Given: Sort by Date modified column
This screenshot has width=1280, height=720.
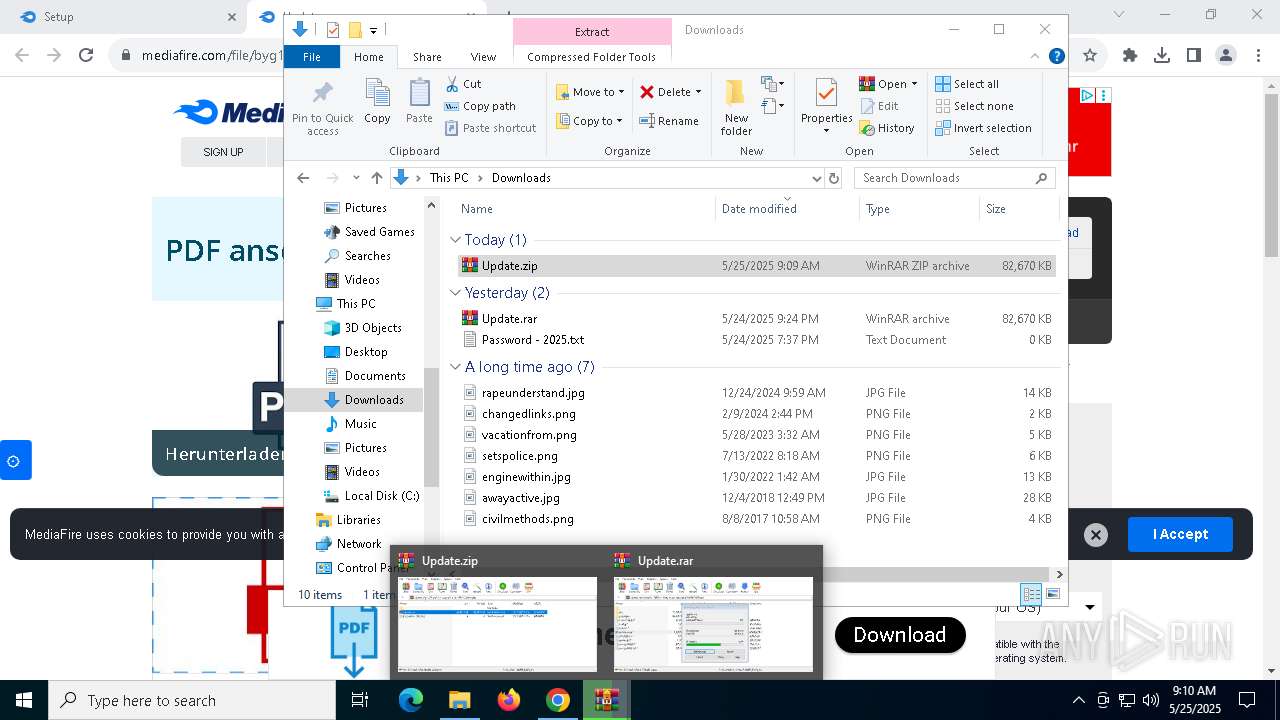Looking at the screenshot, I should click(x=787, y=209).
